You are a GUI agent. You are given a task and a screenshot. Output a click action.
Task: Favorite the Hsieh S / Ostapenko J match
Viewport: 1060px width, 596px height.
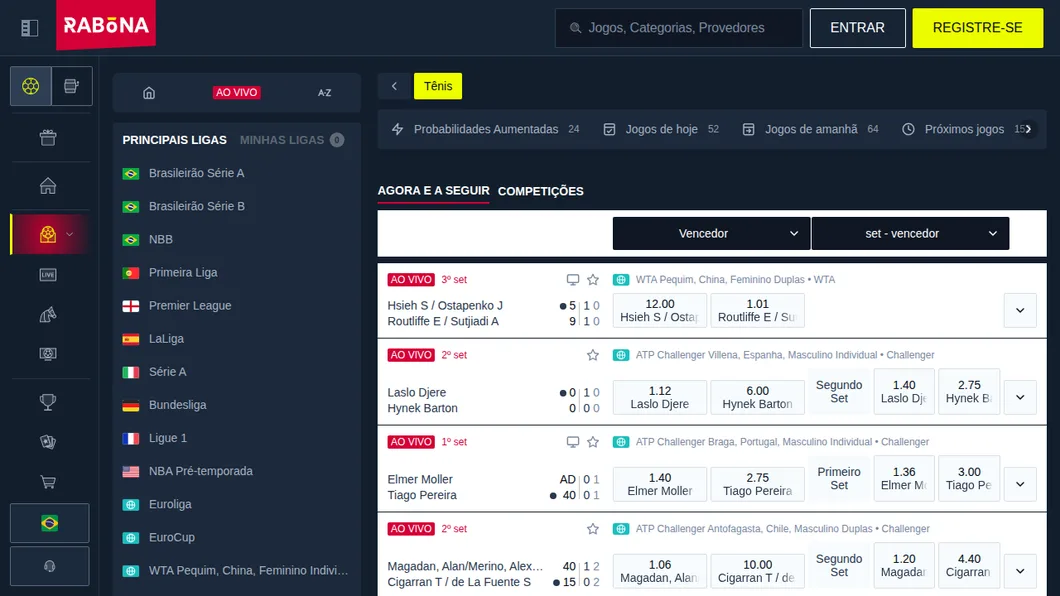coord(593,280)
